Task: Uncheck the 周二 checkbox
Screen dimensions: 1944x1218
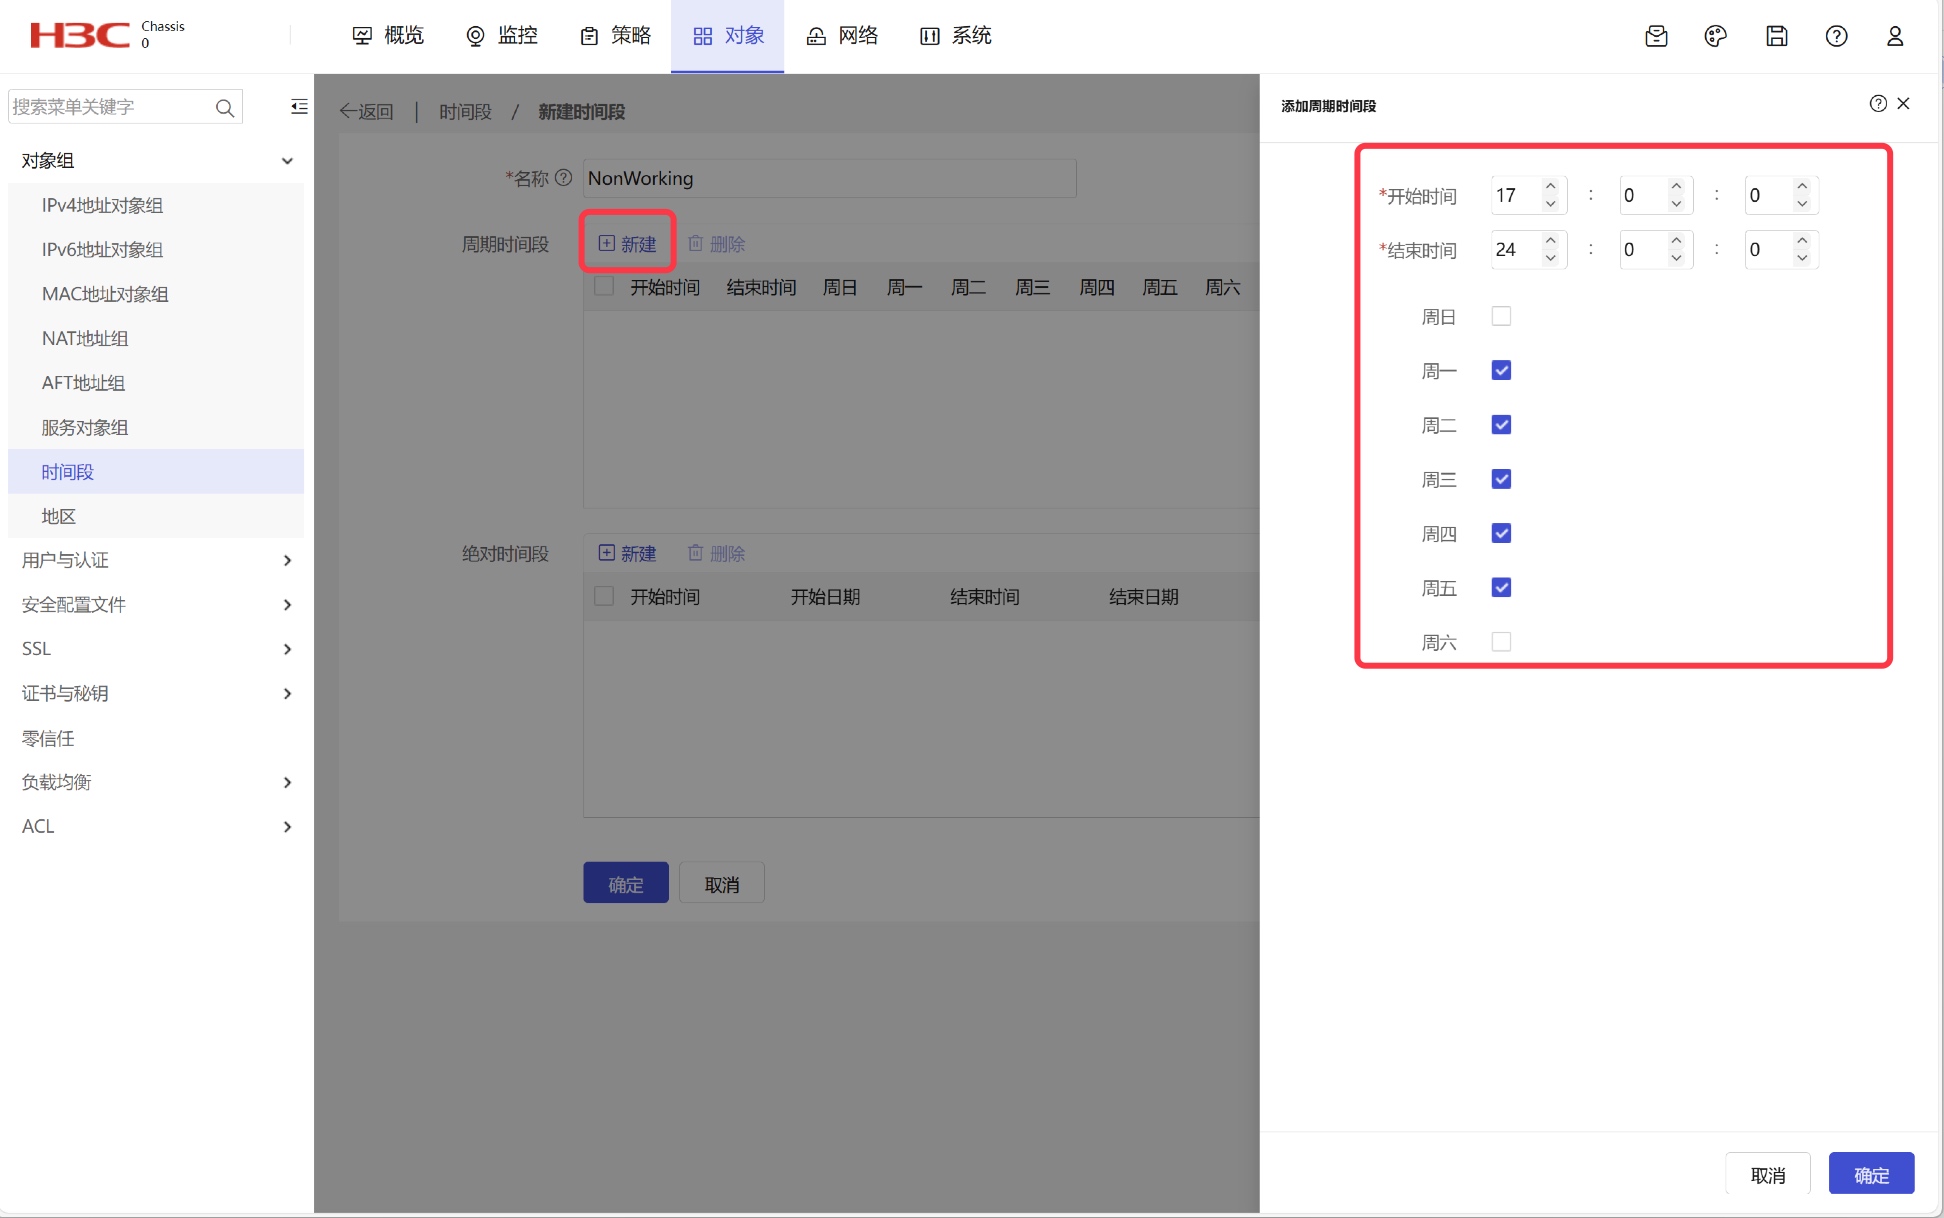Action: pos(1501,425)
